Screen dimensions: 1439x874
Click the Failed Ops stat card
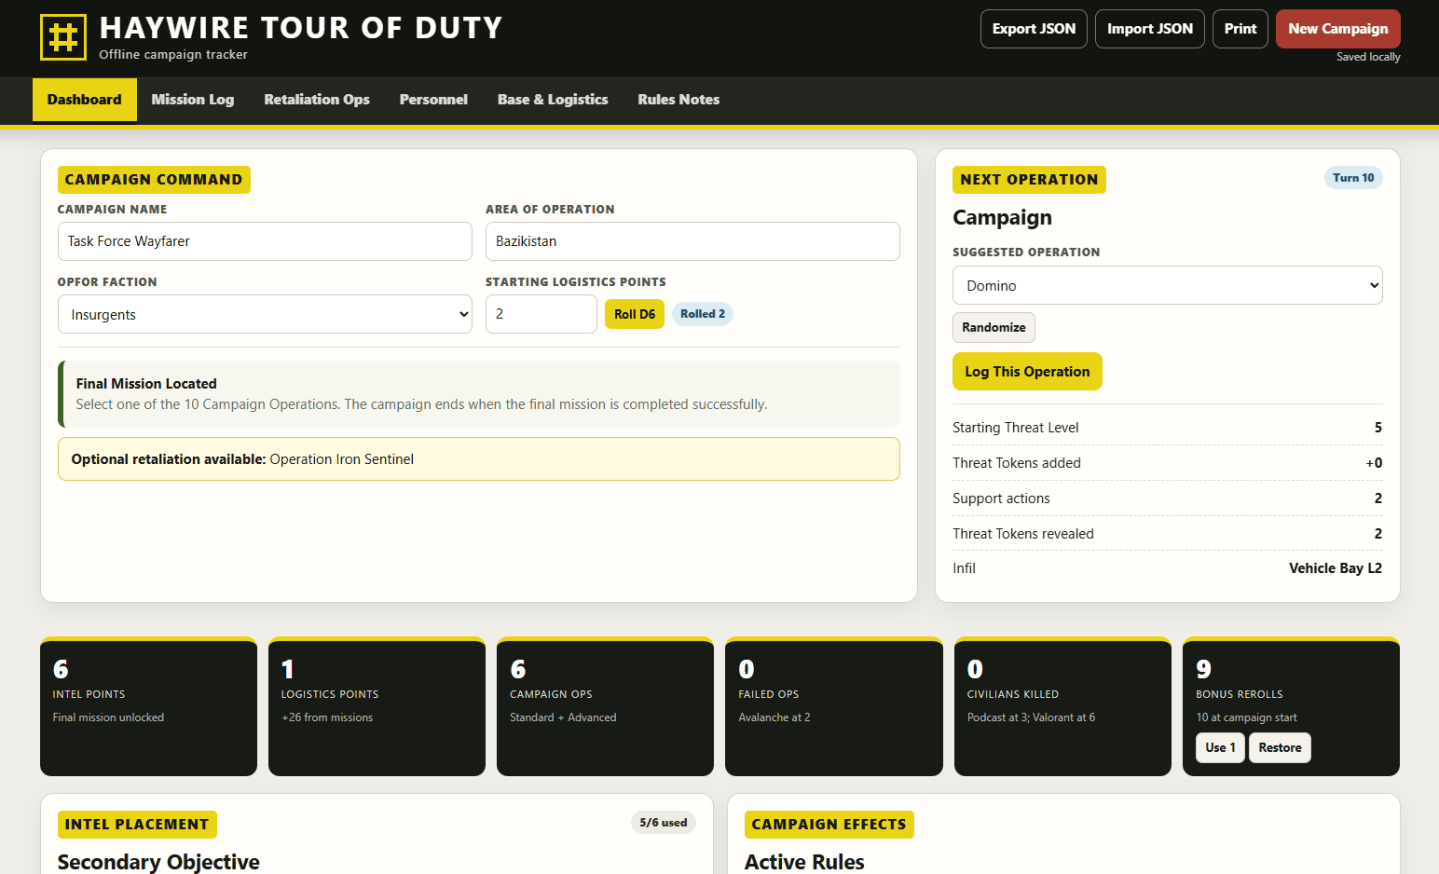tap(834, 706)
